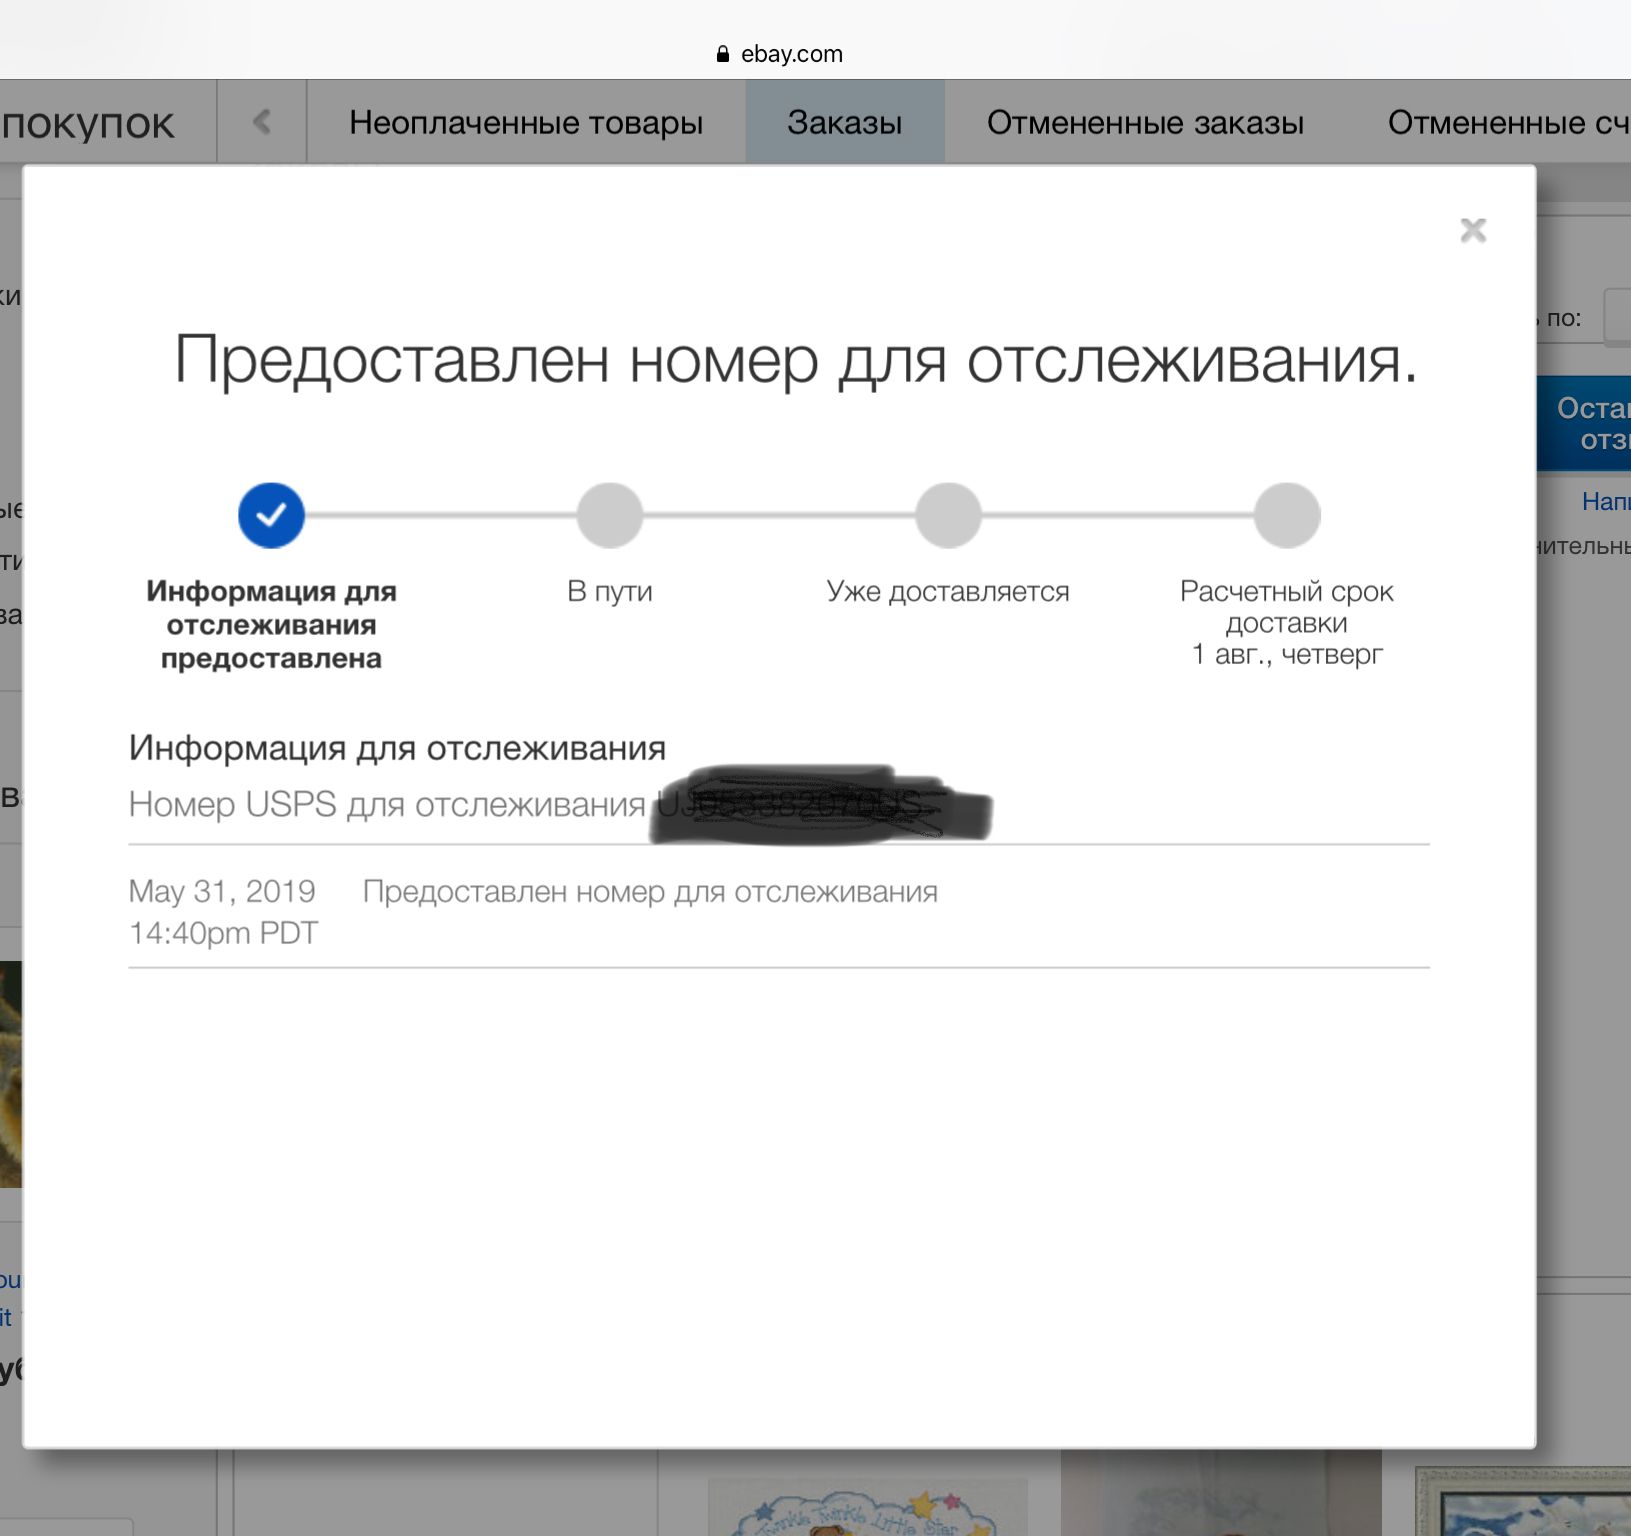The height and width of the screenshot is (1536, 1631).
Task: Open the partially visible 'Отмененные сч' tab
Action: click(x=1507, y=122)
